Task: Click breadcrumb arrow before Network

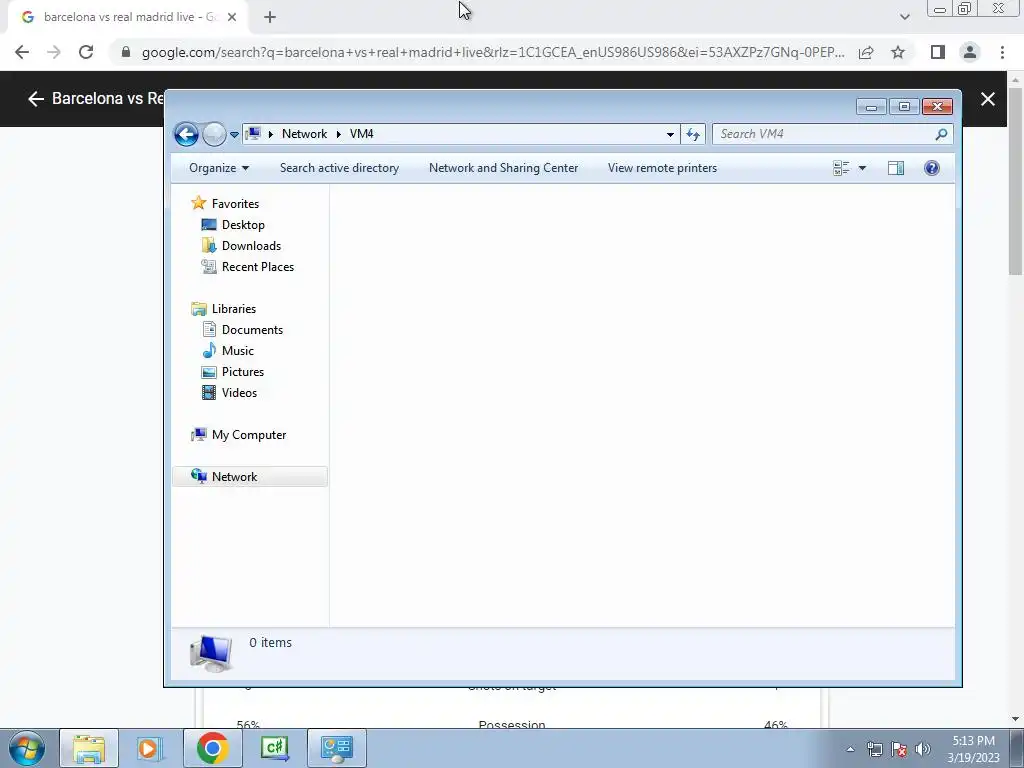Action: click(270, 135)
